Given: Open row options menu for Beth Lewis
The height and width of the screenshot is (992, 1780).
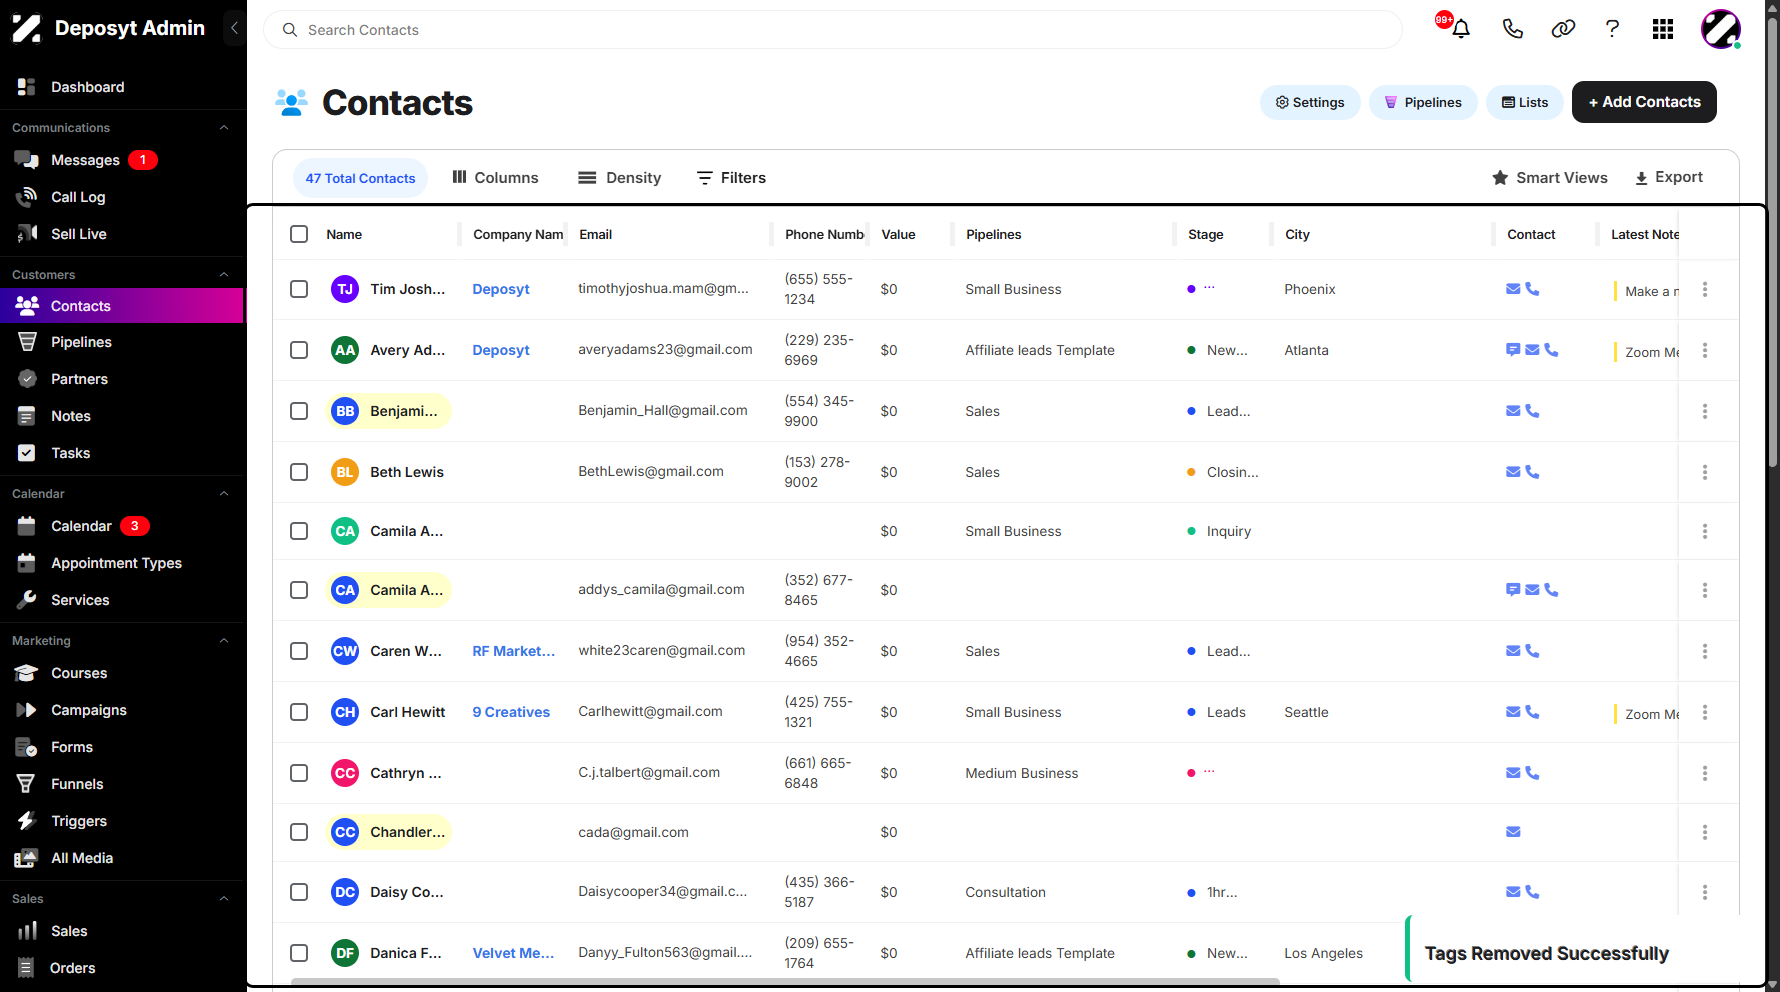Looking at the screenshot, I should [x=1705, y=472].
